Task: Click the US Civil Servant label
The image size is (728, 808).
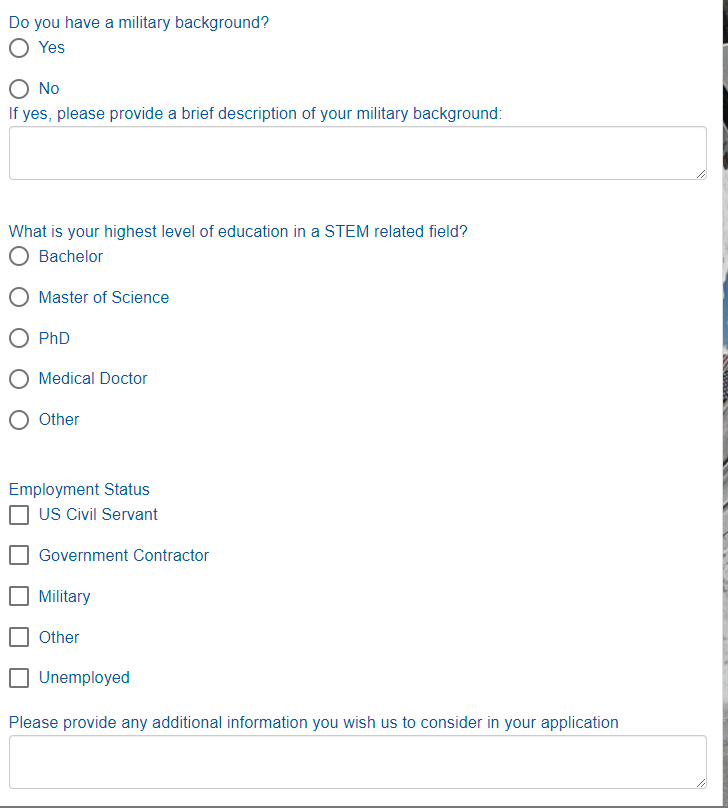Action: (x=98, y=515)
